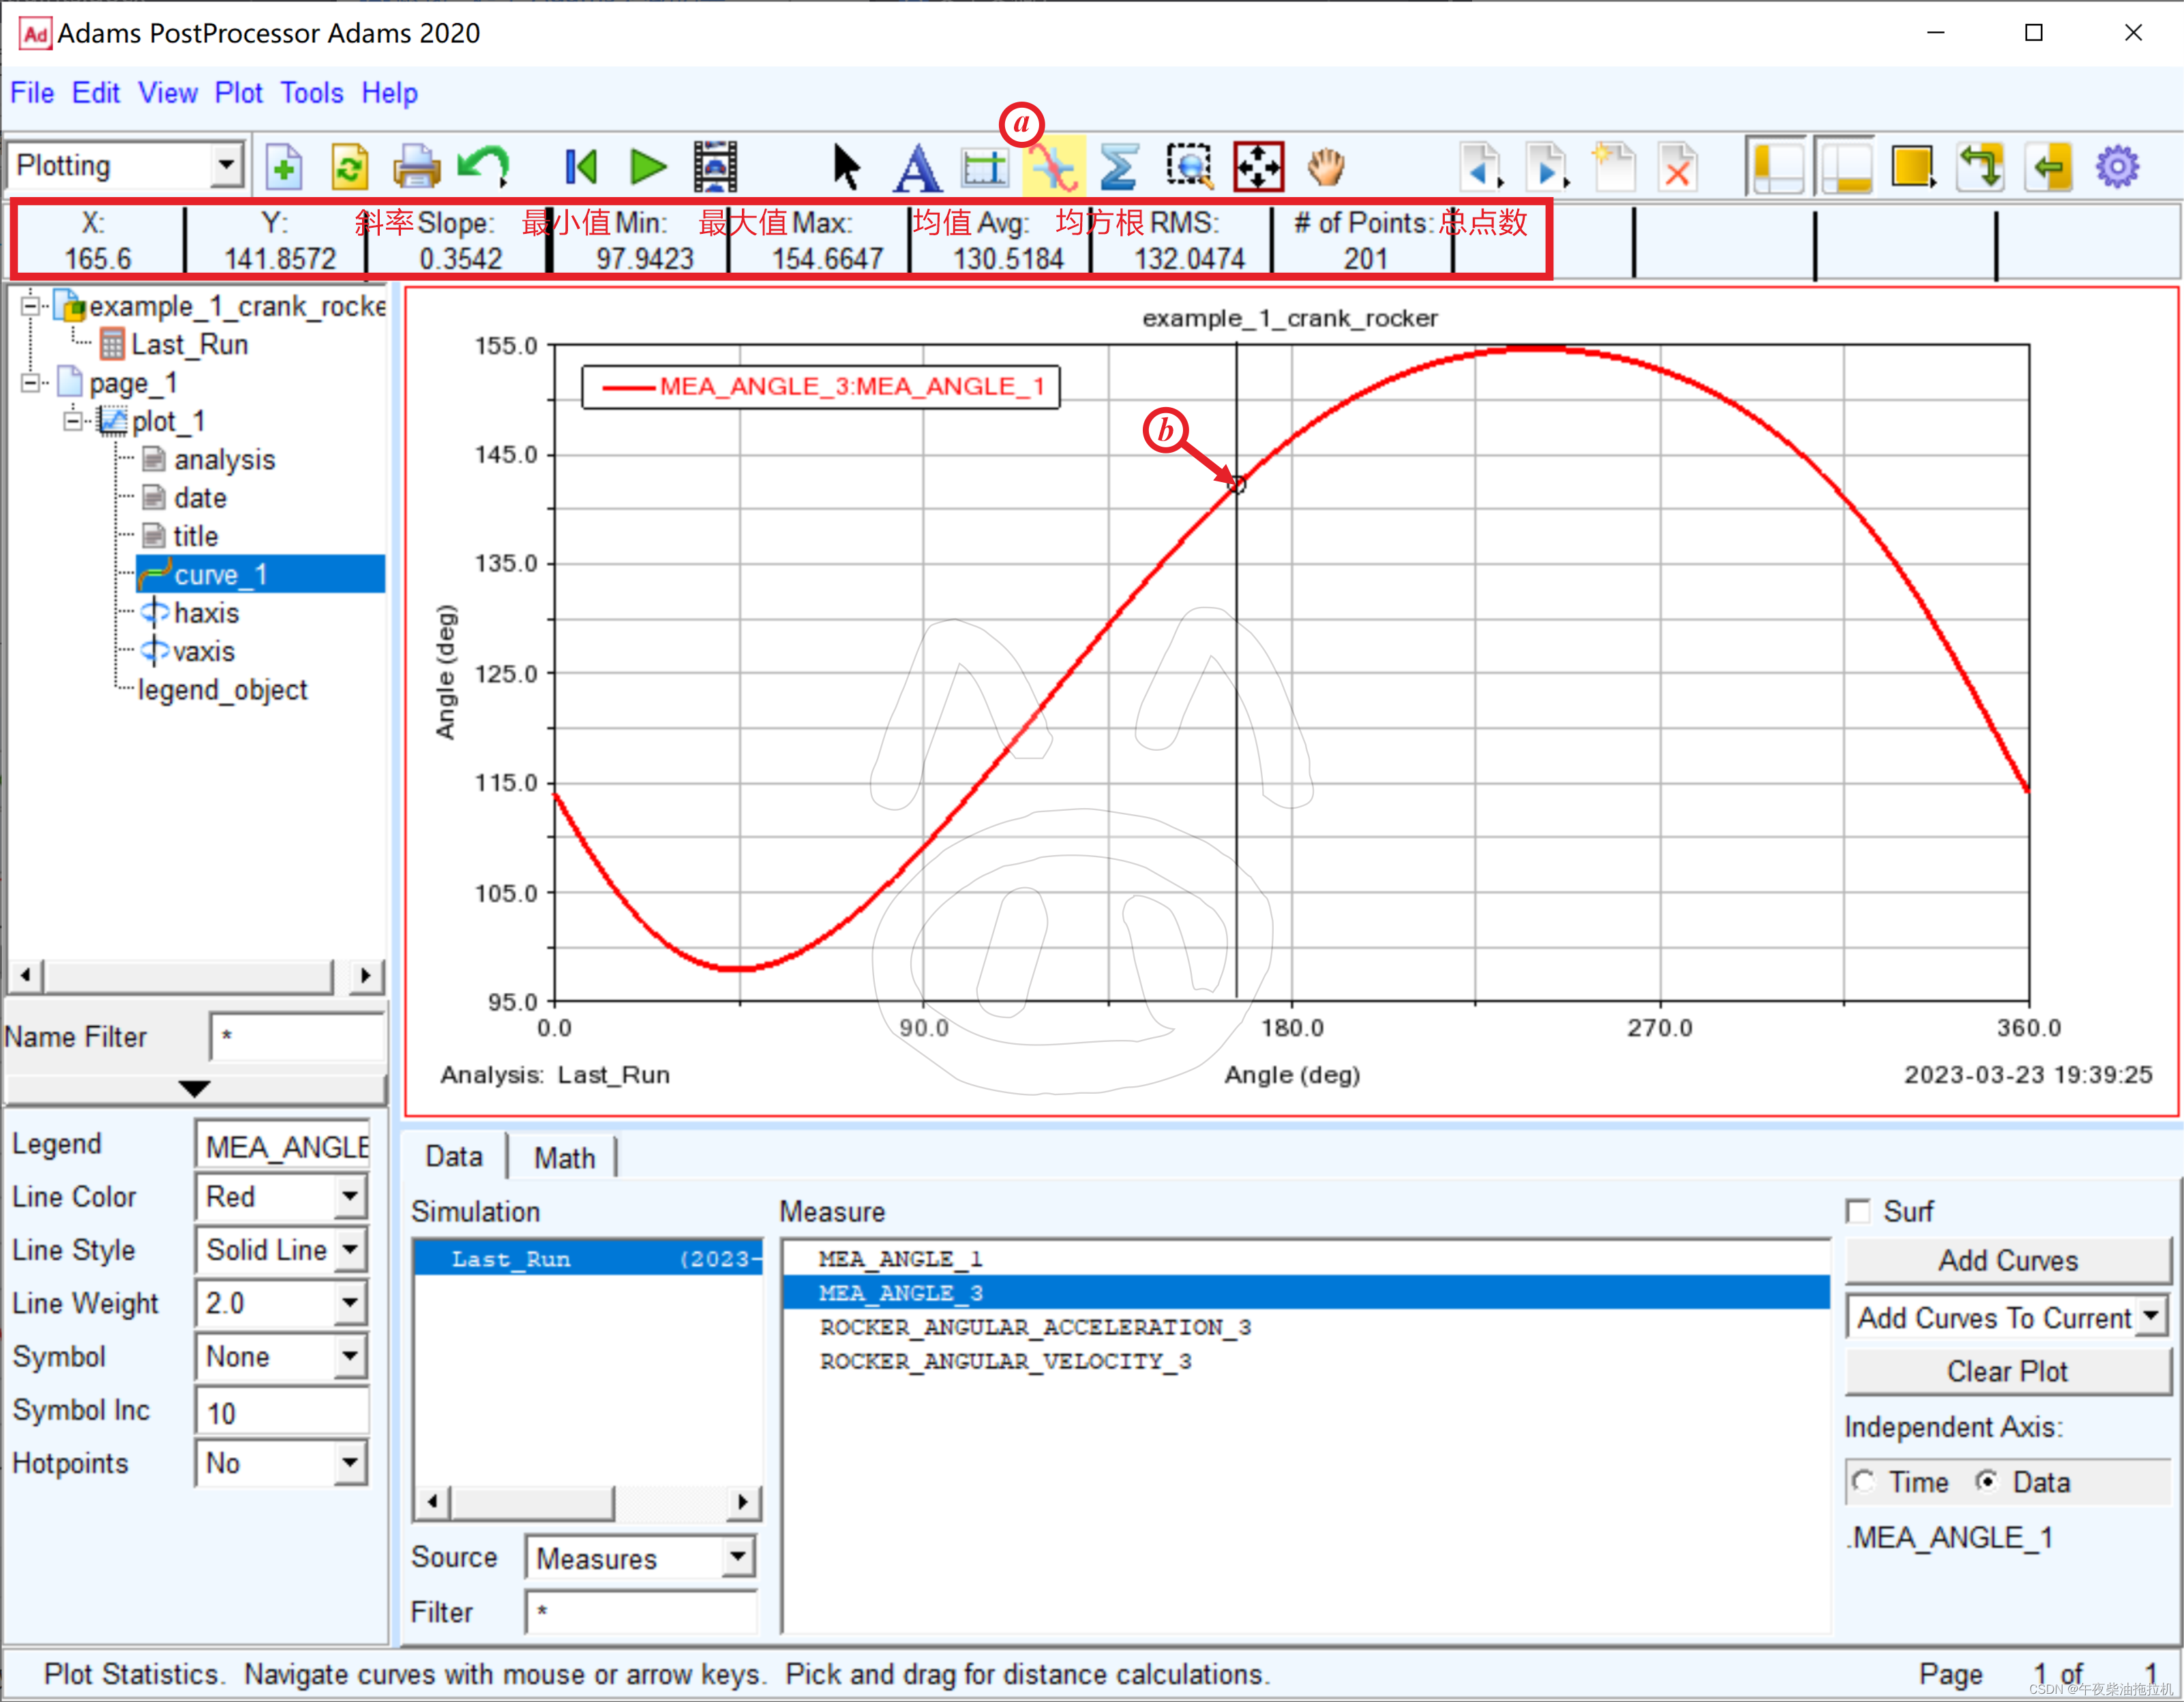
Task: Select the Time independent axis radio
Action: coord(1863,1481)
